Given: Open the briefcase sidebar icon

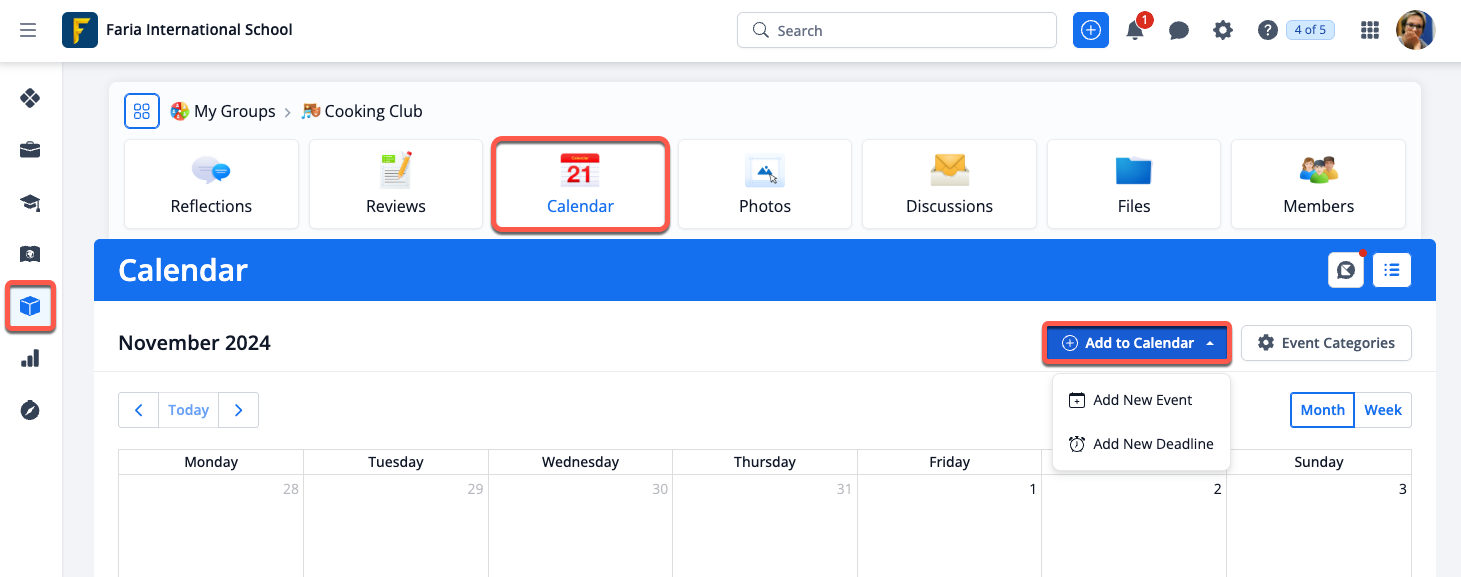Looking at the screenshot, I should click(30, 151).
